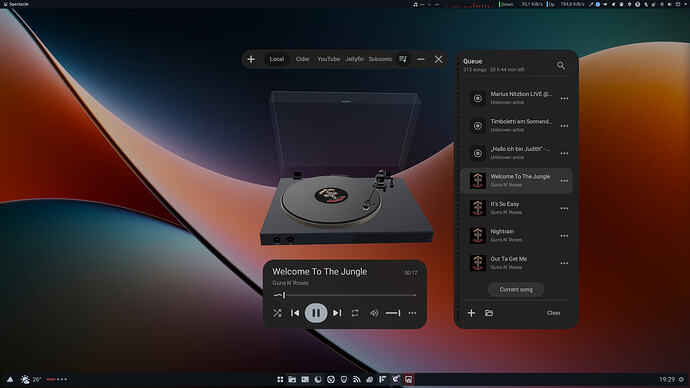Click the disc icon beside Marius Nitzbon LIVE
The width and height of the screenshot is (690, 388).
(477, 98)
